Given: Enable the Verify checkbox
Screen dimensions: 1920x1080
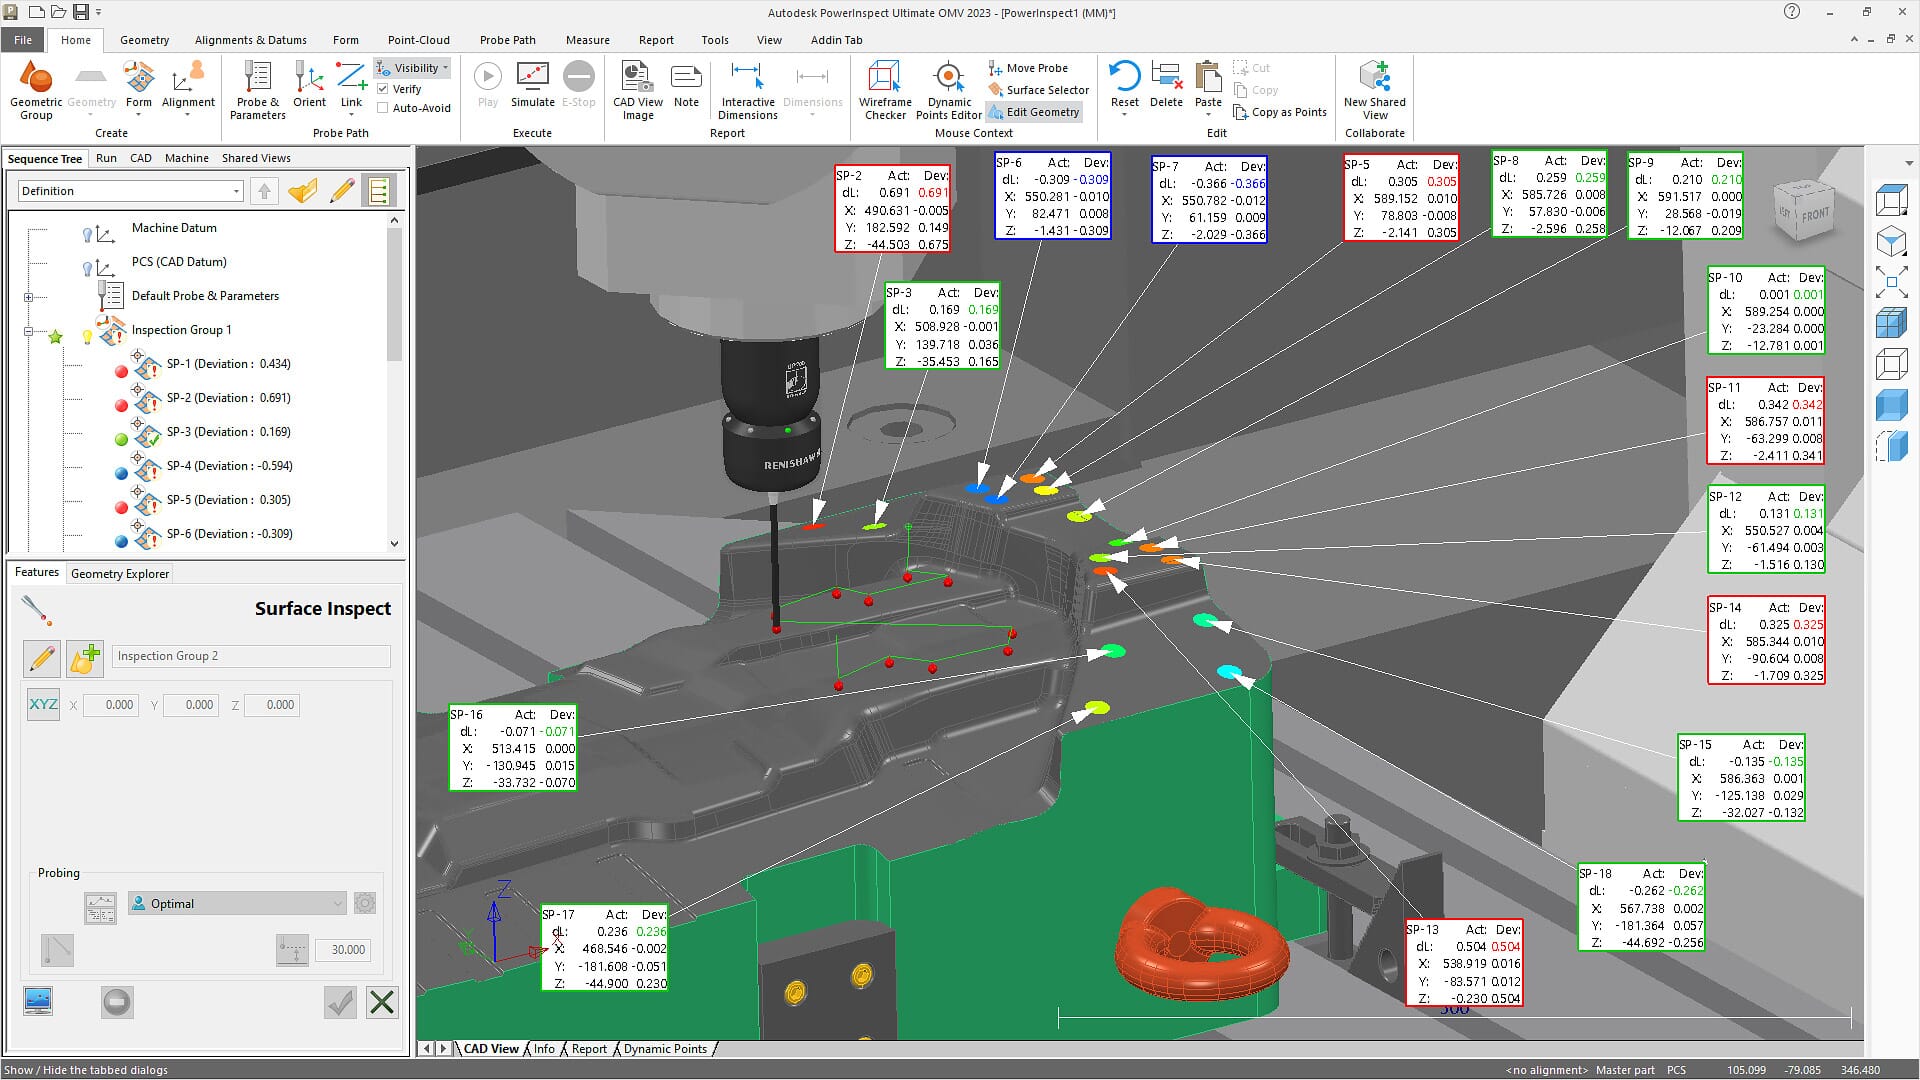Looking at the screenshot, I should click(x=384, y=88).
